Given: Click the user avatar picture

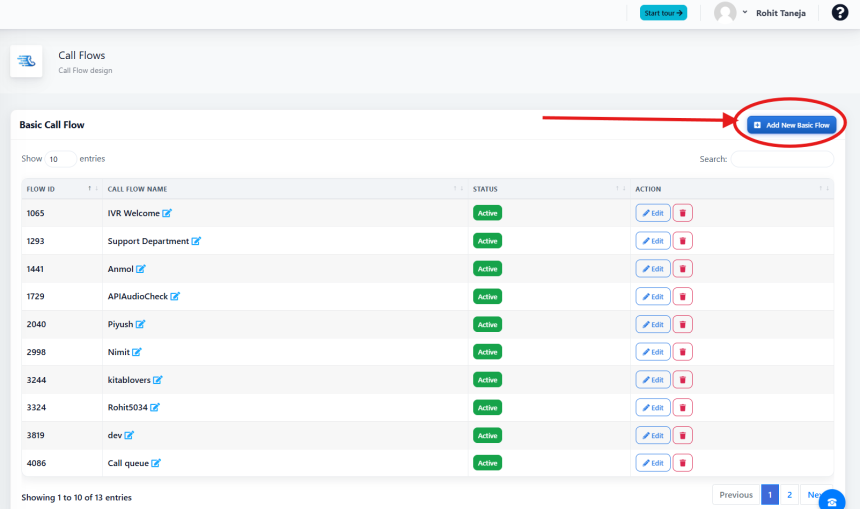Looking at the screenshot, I should tap(725, 12).
